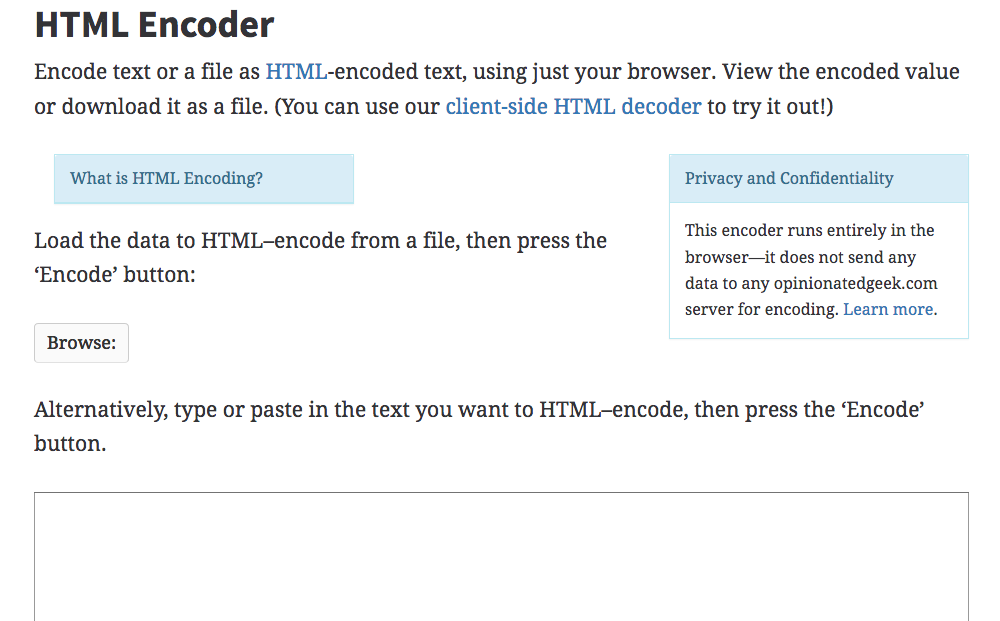This screenshot has width=1000, height=621.
Task: Click the Browse: file button
Action: pyautogui.click(x=81, y=343)
